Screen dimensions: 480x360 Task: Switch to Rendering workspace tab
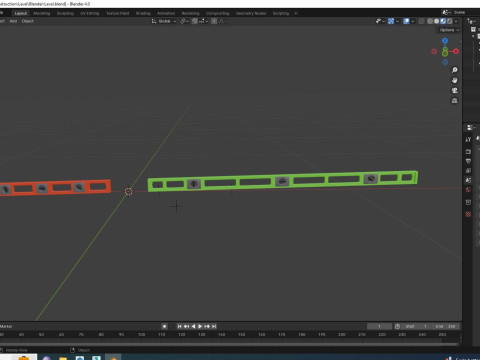click(190, 13)
